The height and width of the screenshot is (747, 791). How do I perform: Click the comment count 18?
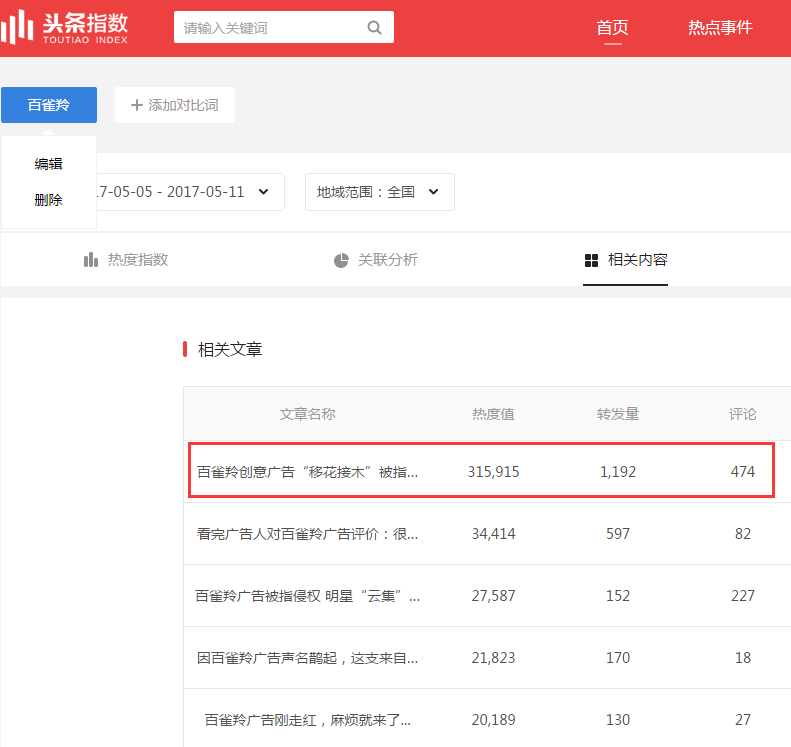[743, 658]
